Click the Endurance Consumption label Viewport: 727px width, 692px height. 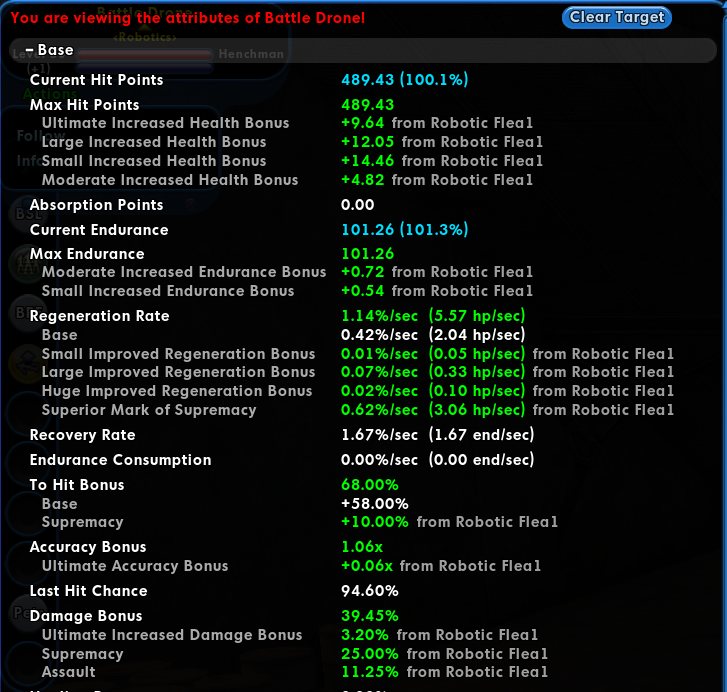click(x=121, y=460)
